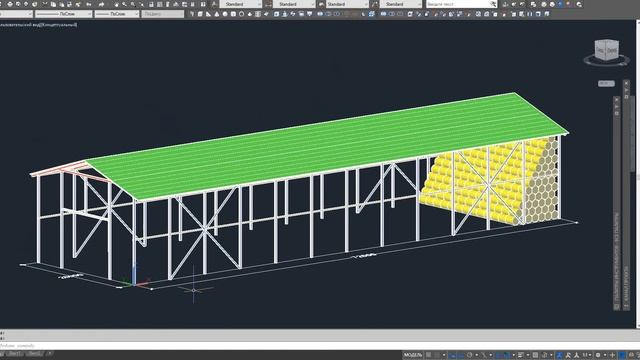Open the Multileader Style manager icon

374,4
